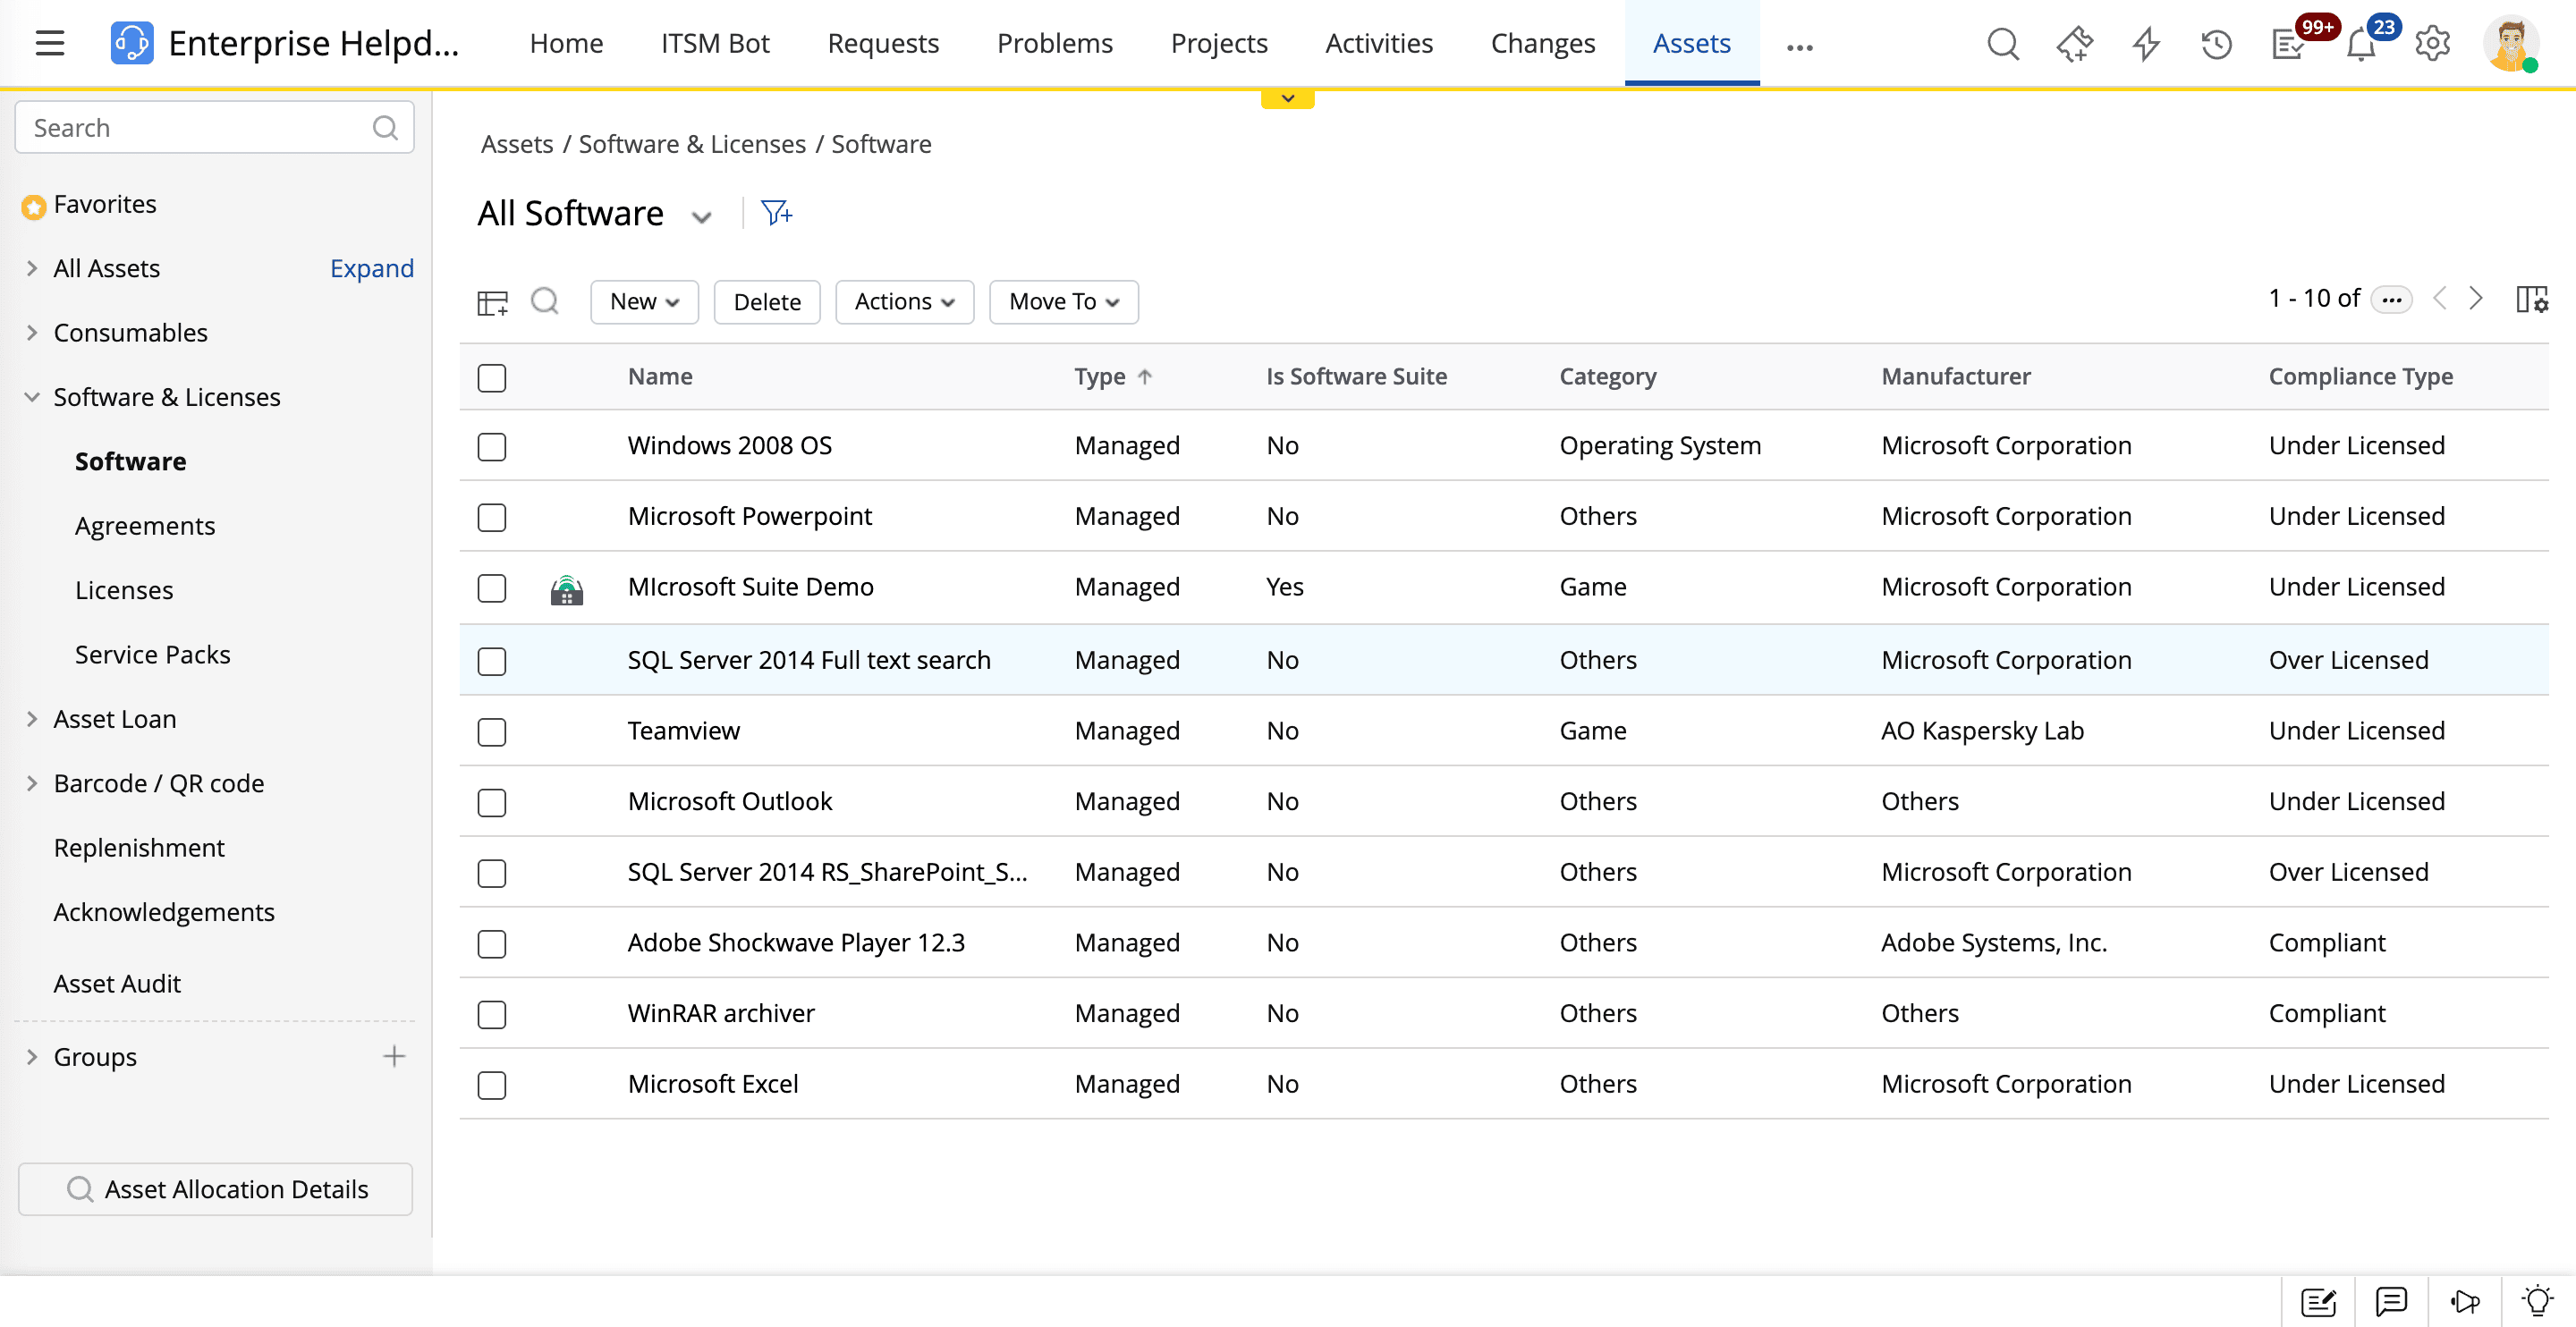Switch to the Changes tab
The width and height of the screenshot is (2576, 1327).
point(1542,43)
